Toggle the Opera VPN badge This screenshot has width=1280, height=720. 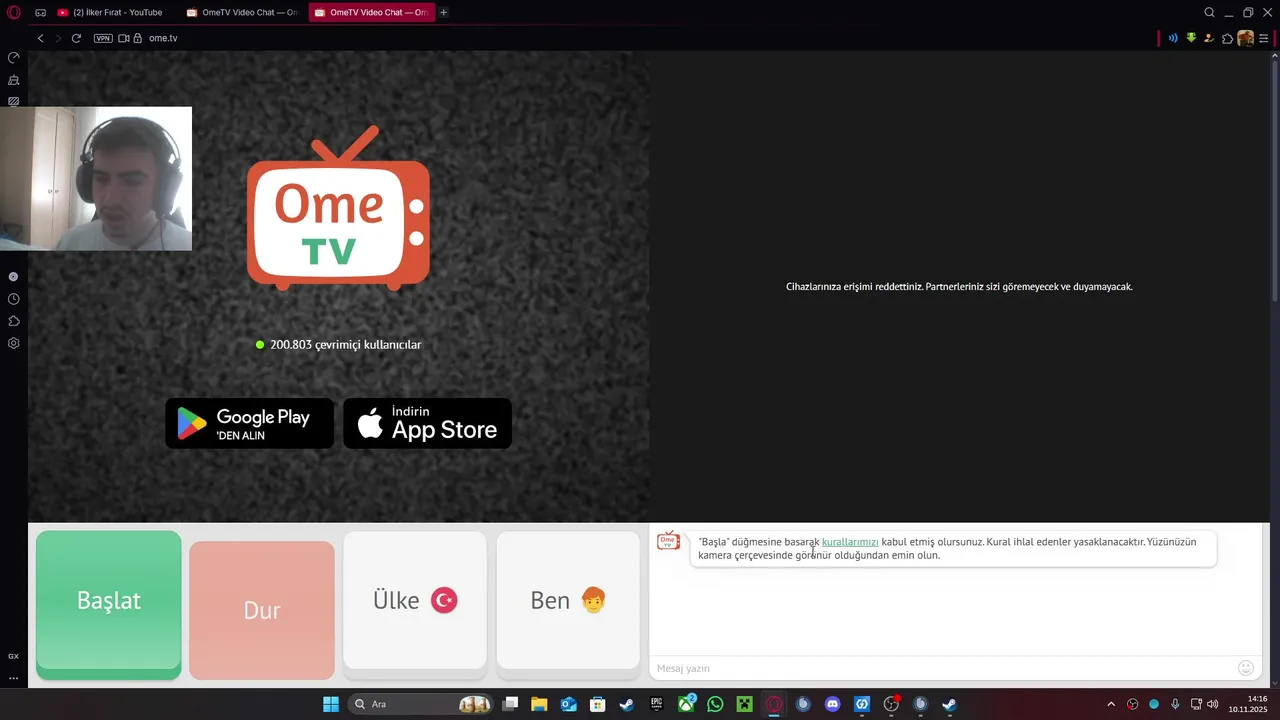pyautogui.click(x=103, y=38)
